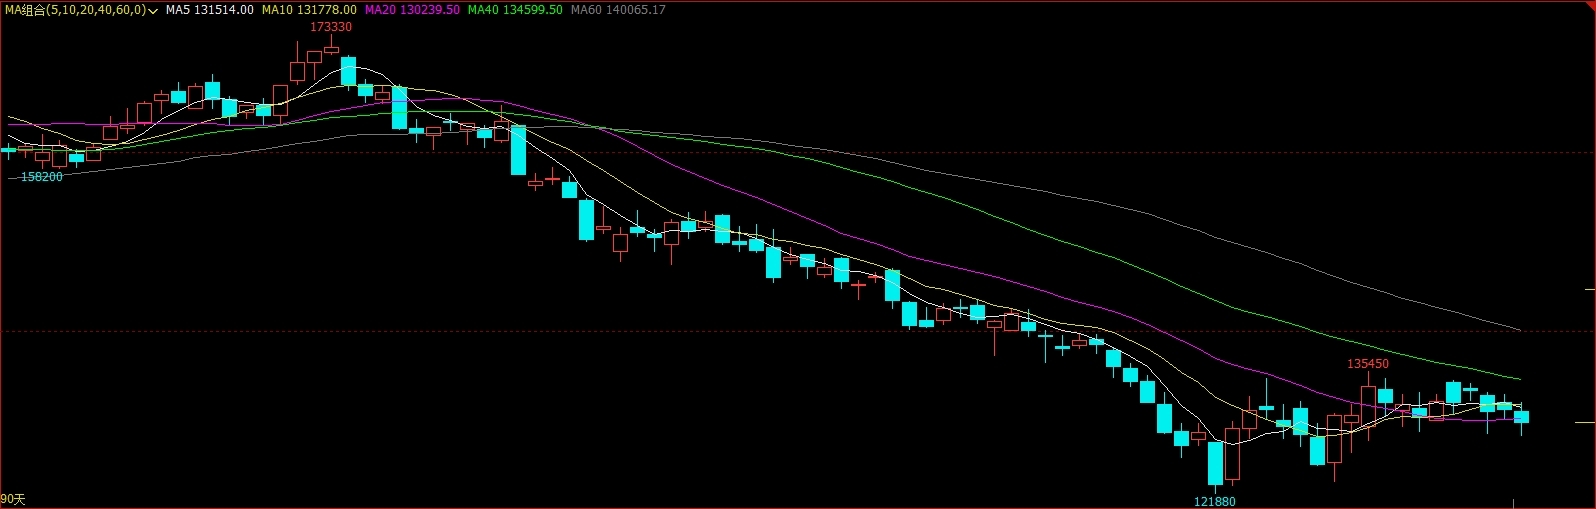Image resolution: width=1596 pixels, height=509 pixels.
Task: Click the large cyan candle above 121880
Action: pos(1215,463)
